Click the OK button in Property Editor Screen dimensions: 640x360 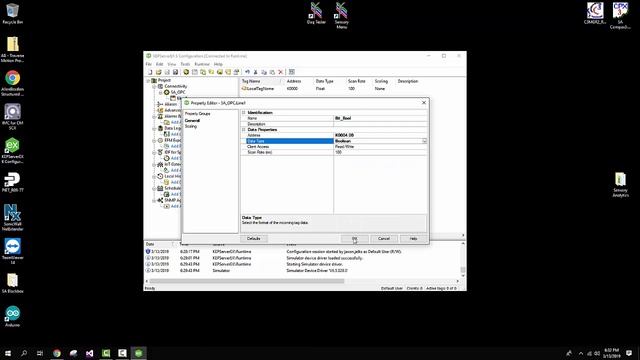tap(354, 238)
